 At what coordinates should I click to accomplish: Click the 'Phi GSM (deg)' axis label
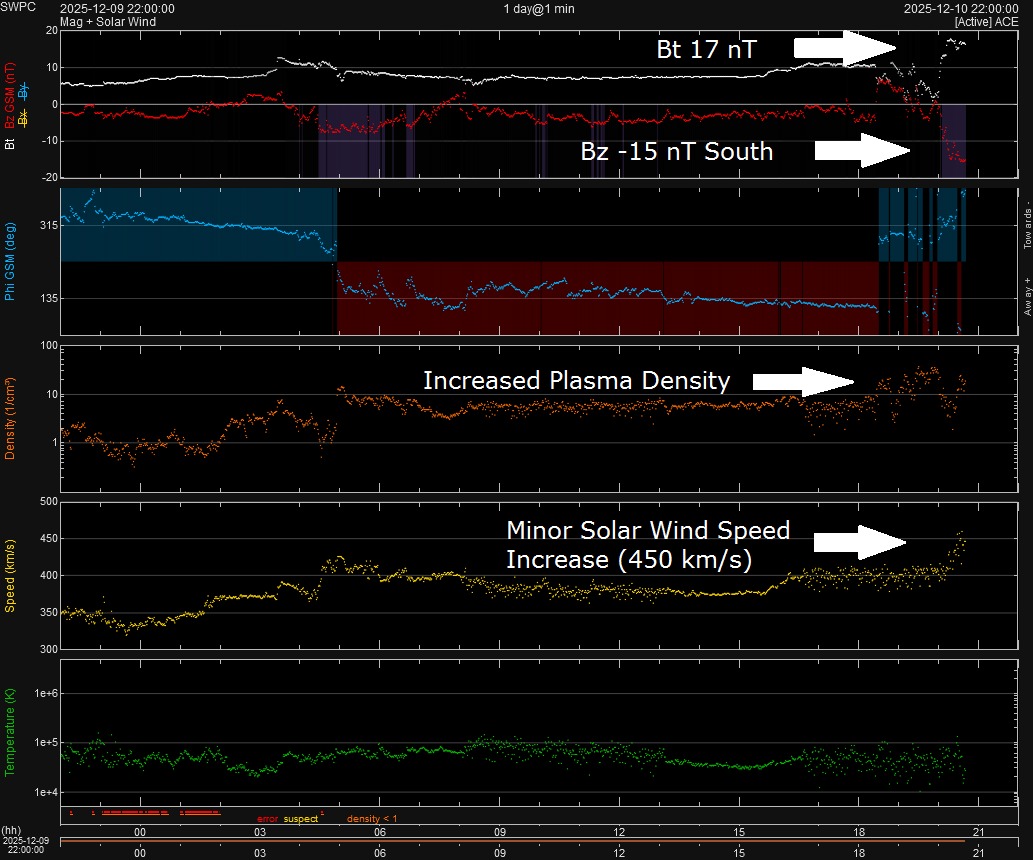coord(9,262)
